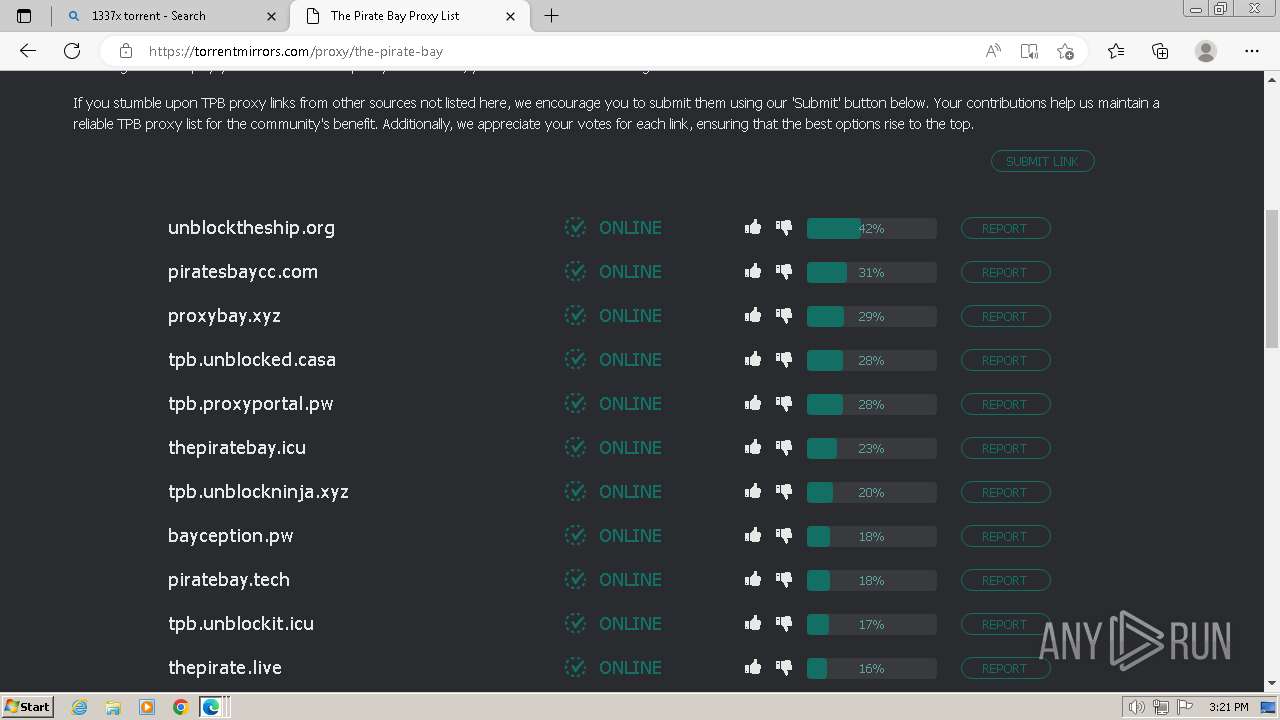Viewport: 1280px width, 720px height.
Task: Downvote unblocktheship.org with thumbs down
Action: [x=784, y=228]
